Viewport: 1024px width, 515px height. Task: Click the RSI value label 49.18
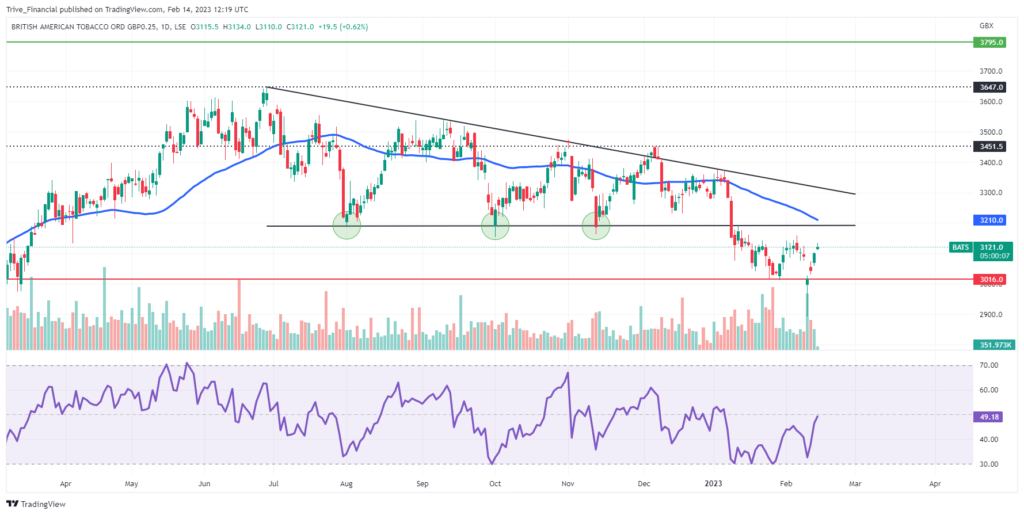(990, 416)
